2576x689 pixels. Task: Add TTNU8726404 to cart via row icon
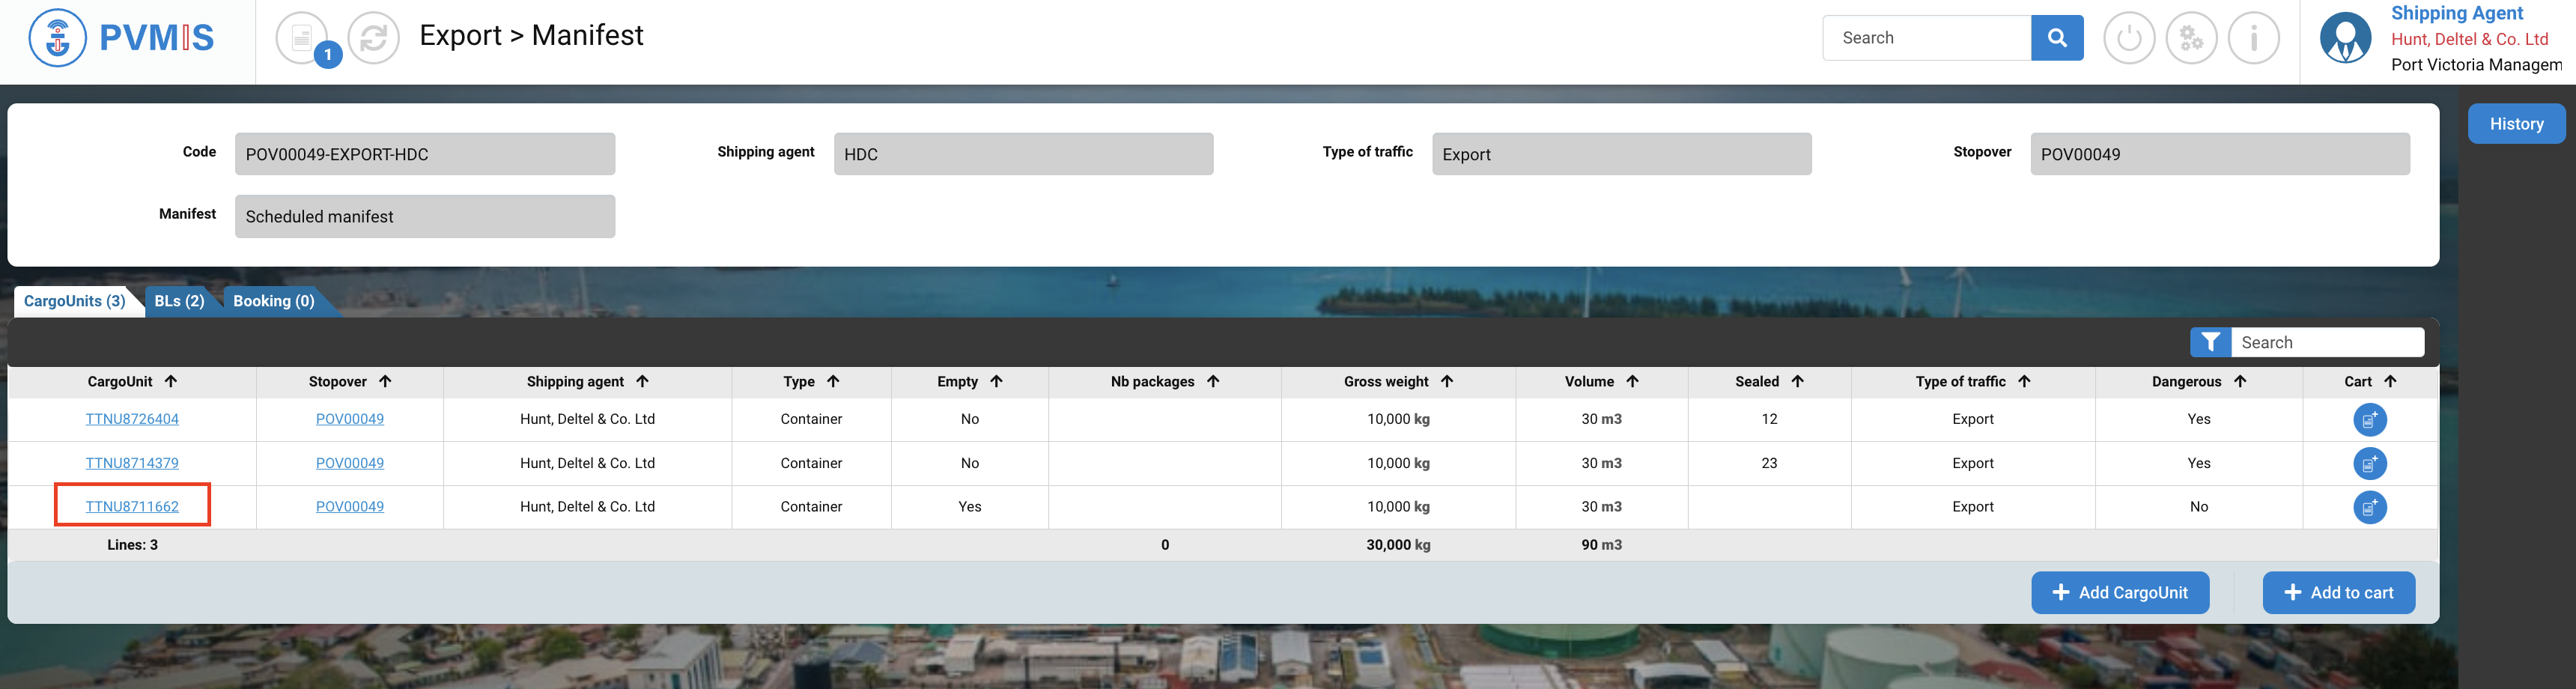[x=2369, y=420]
